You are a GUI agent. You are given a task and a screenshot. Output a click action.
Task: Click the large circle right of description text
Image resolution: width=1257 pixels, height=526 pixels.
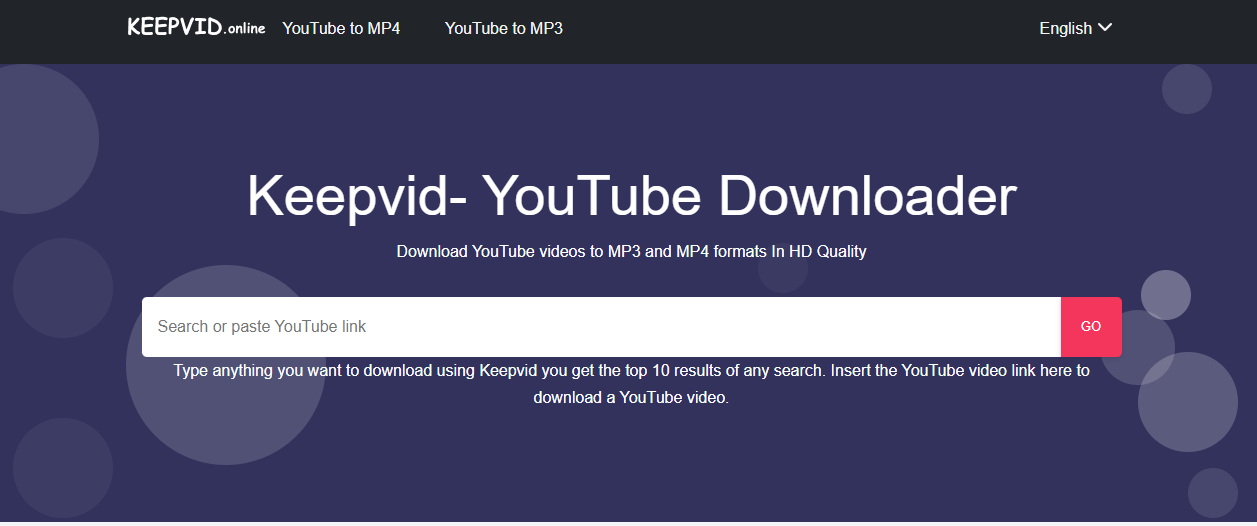pyautogui.click(x=1188, y=402)
